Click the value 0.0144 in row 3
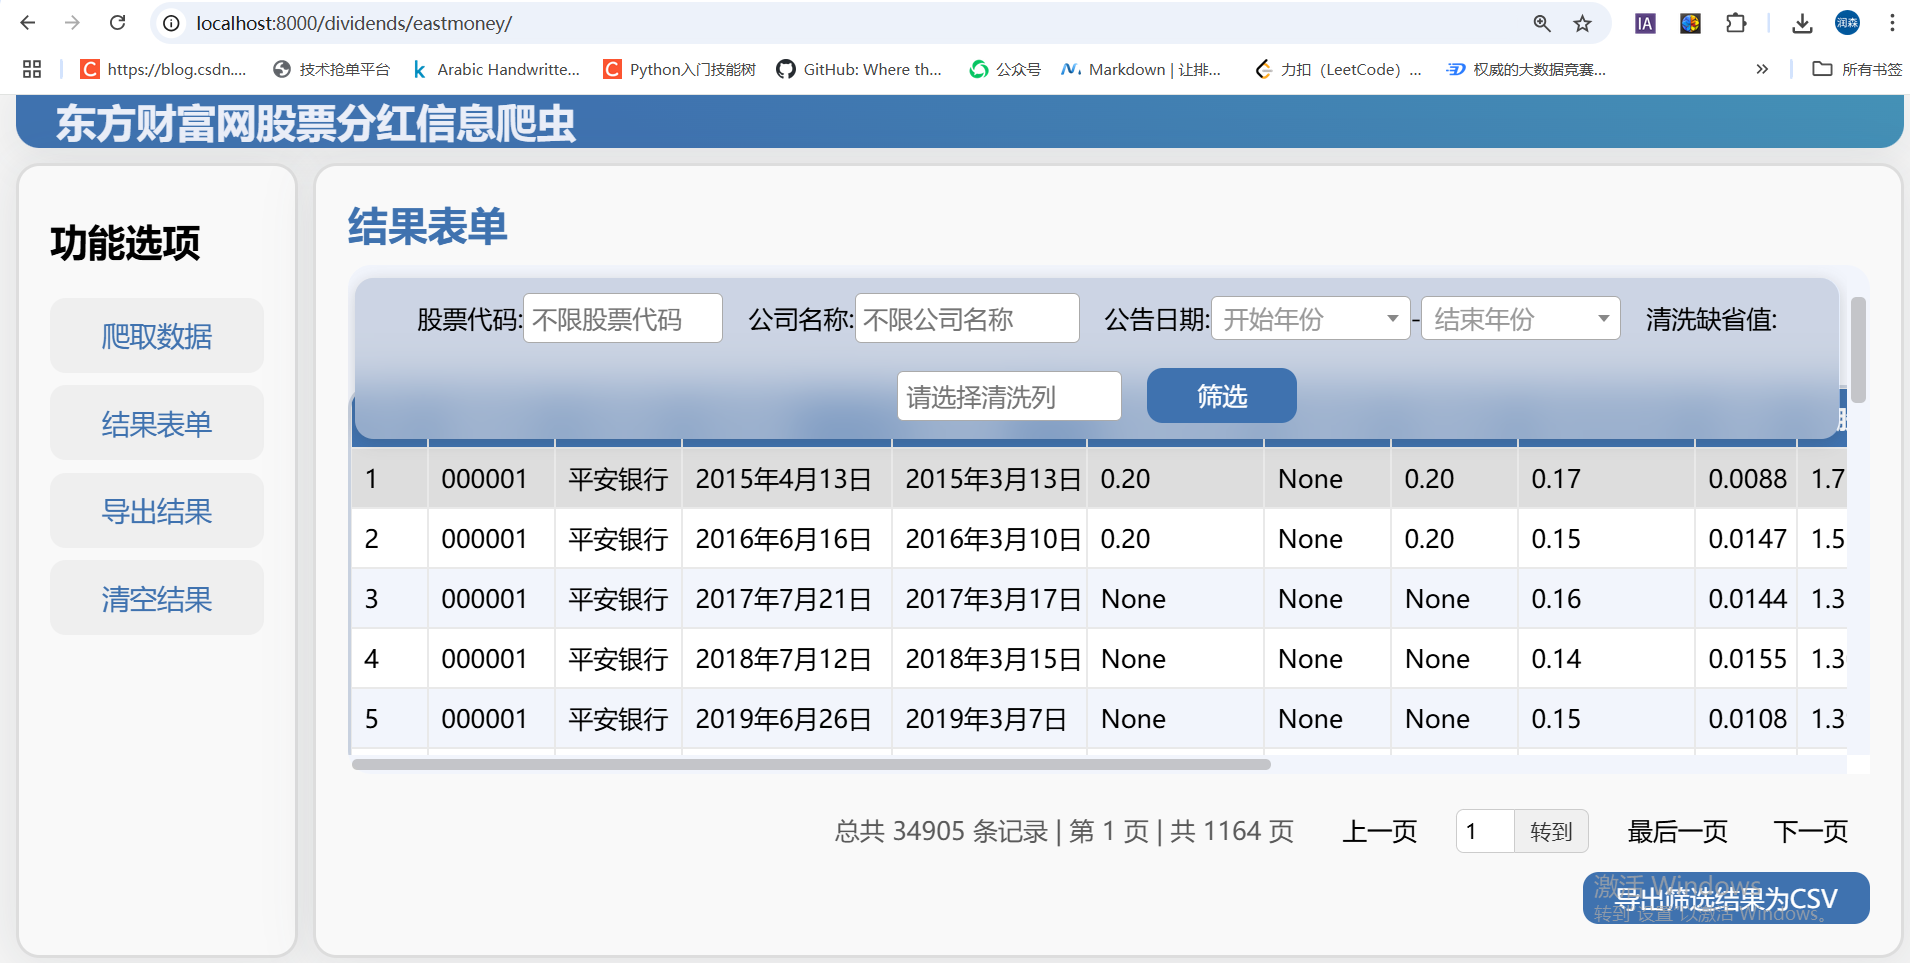The image size is (1910, 963). pos(1747,599)
